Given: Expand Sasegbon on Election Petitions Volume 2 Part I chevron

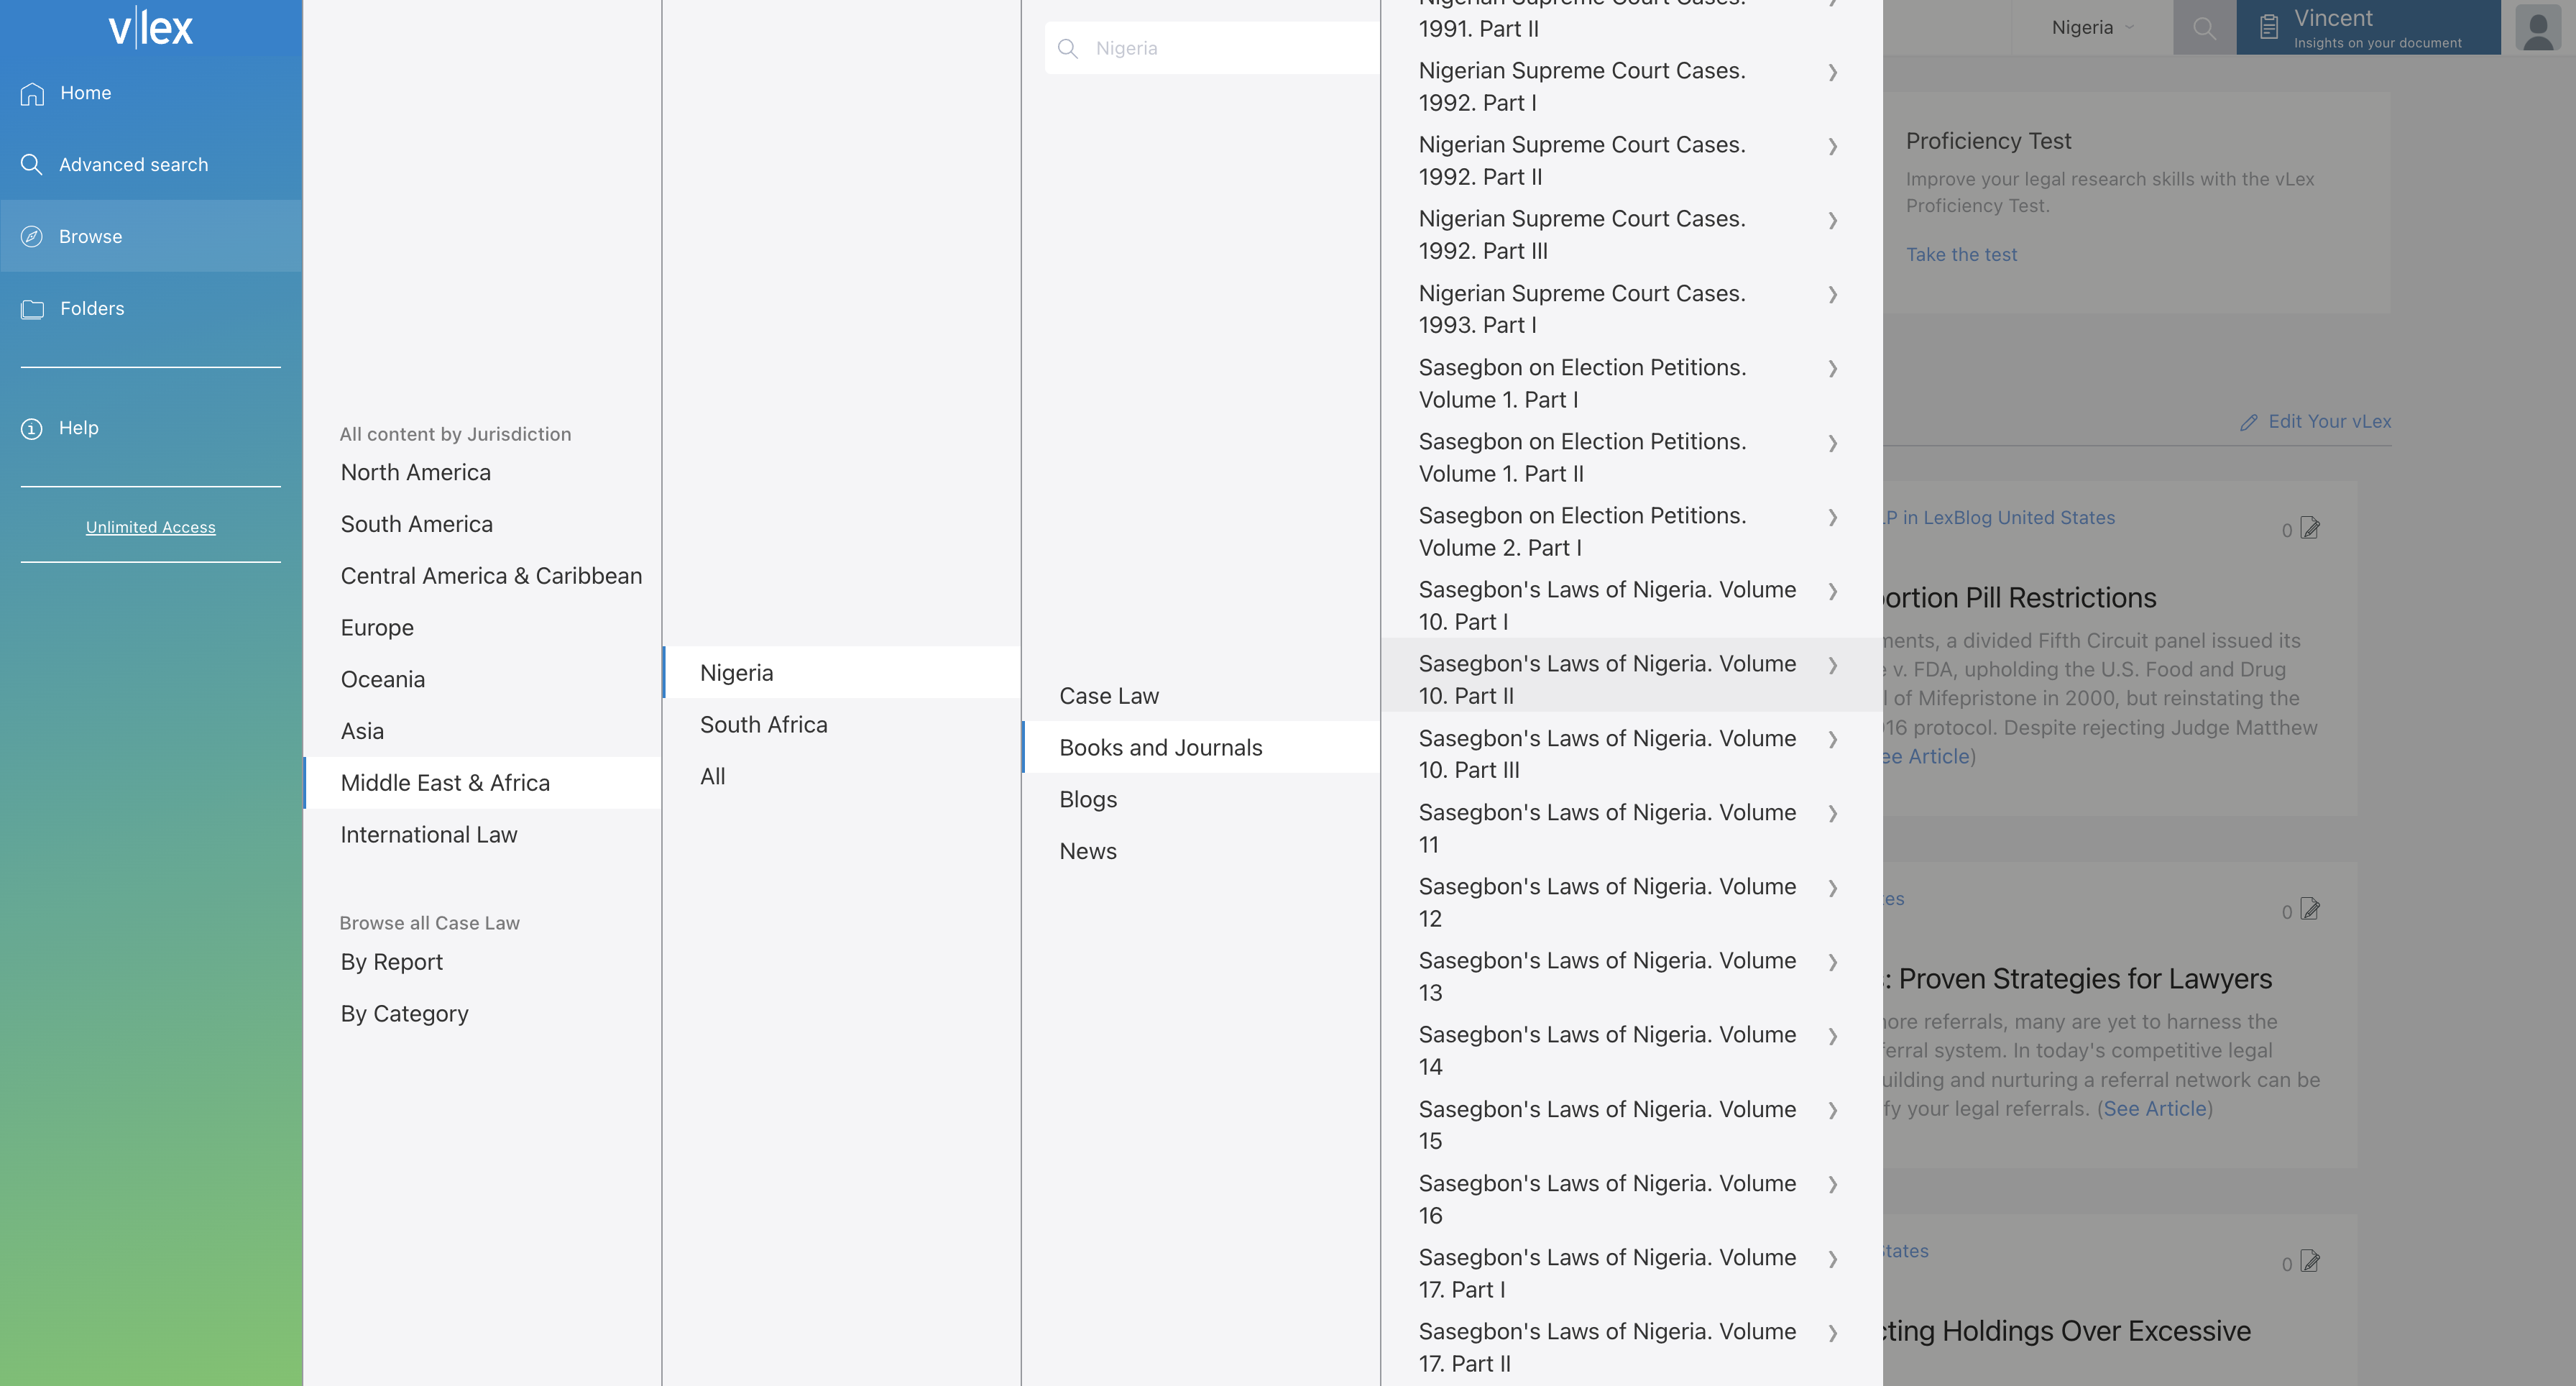Looking at the screenshot, I should (1833, 517).
